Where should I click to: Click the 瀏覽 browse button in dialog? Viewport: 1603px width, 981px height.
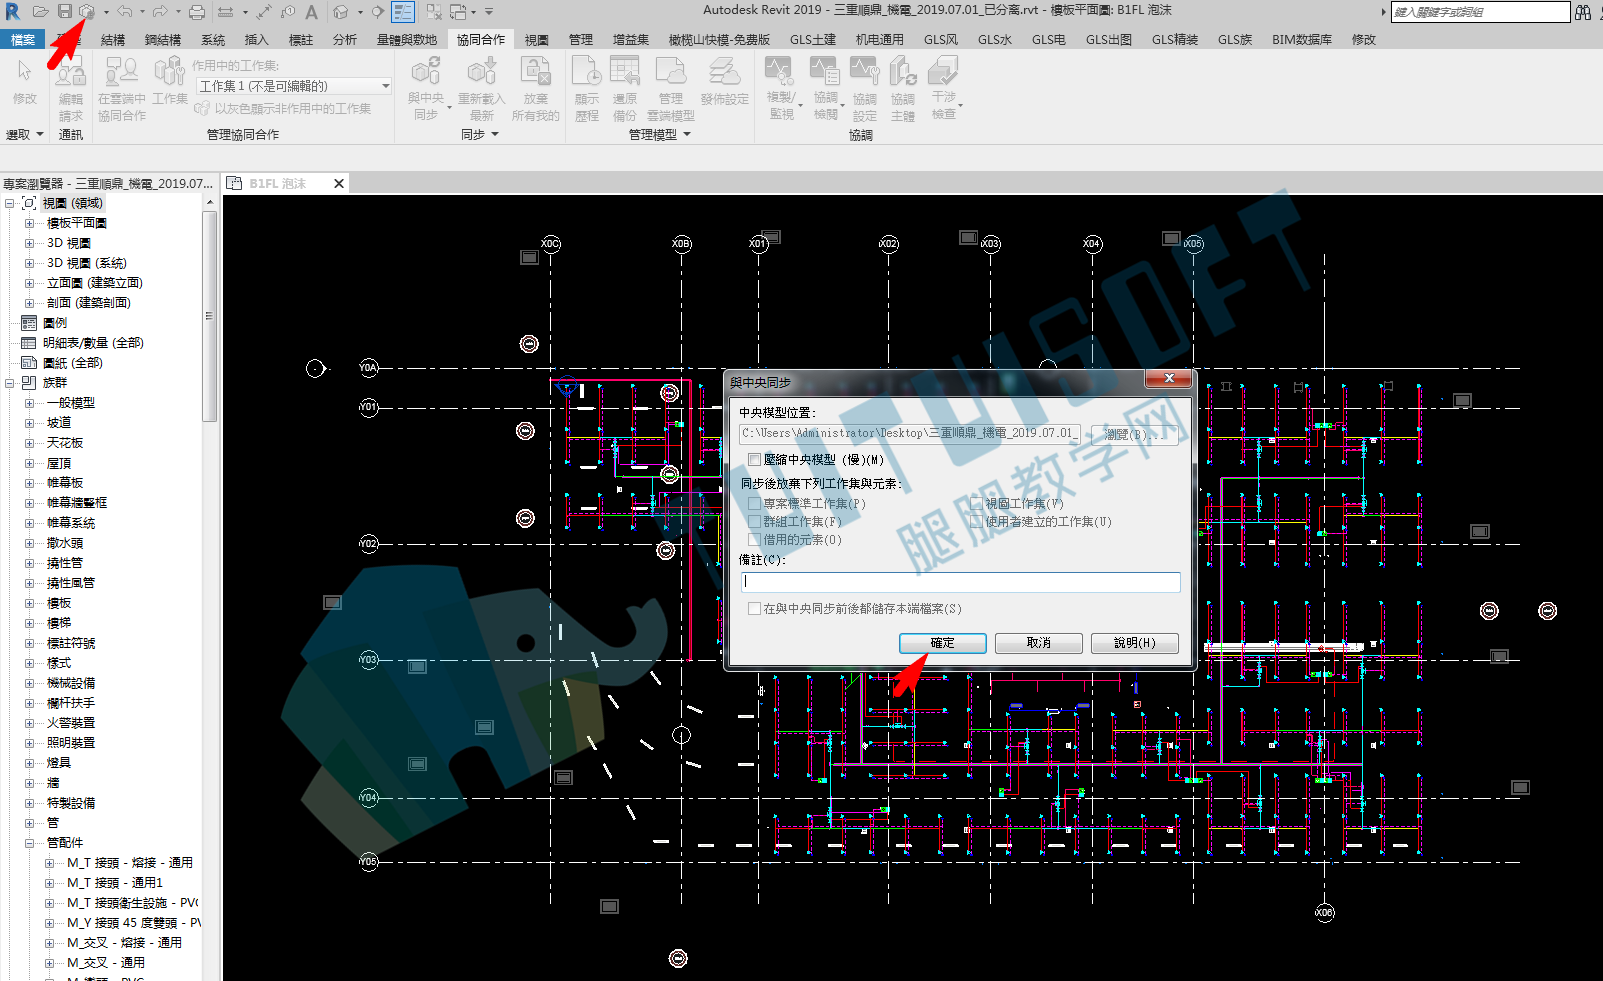1135,434
